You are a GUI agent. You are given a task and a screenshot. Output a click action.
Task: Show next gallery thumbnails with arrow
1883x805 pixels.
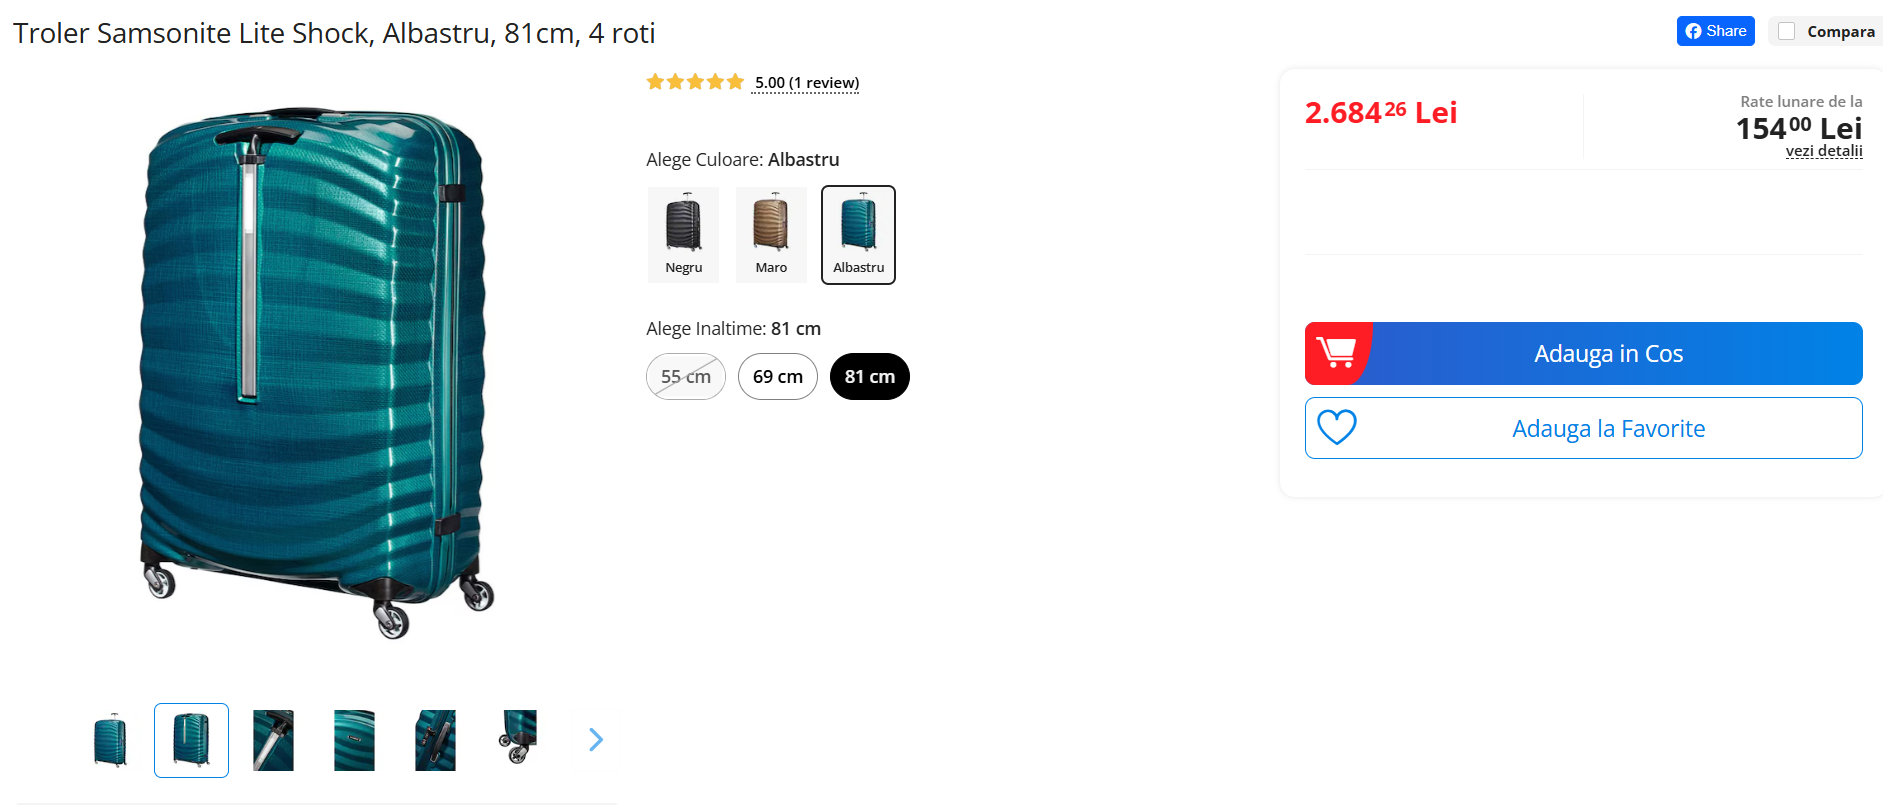pyautogui.click(x=596, y=739)
